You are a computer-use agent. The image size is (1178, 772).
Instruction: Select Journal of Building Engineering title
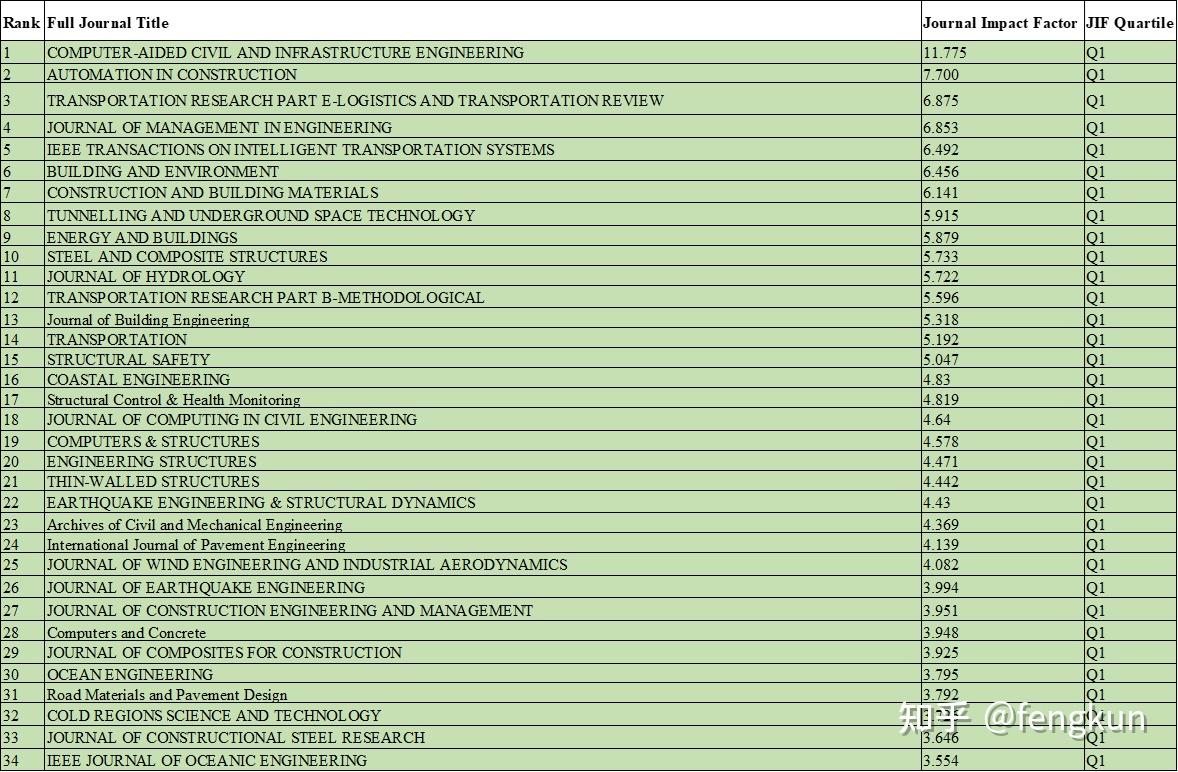point(148,320)
